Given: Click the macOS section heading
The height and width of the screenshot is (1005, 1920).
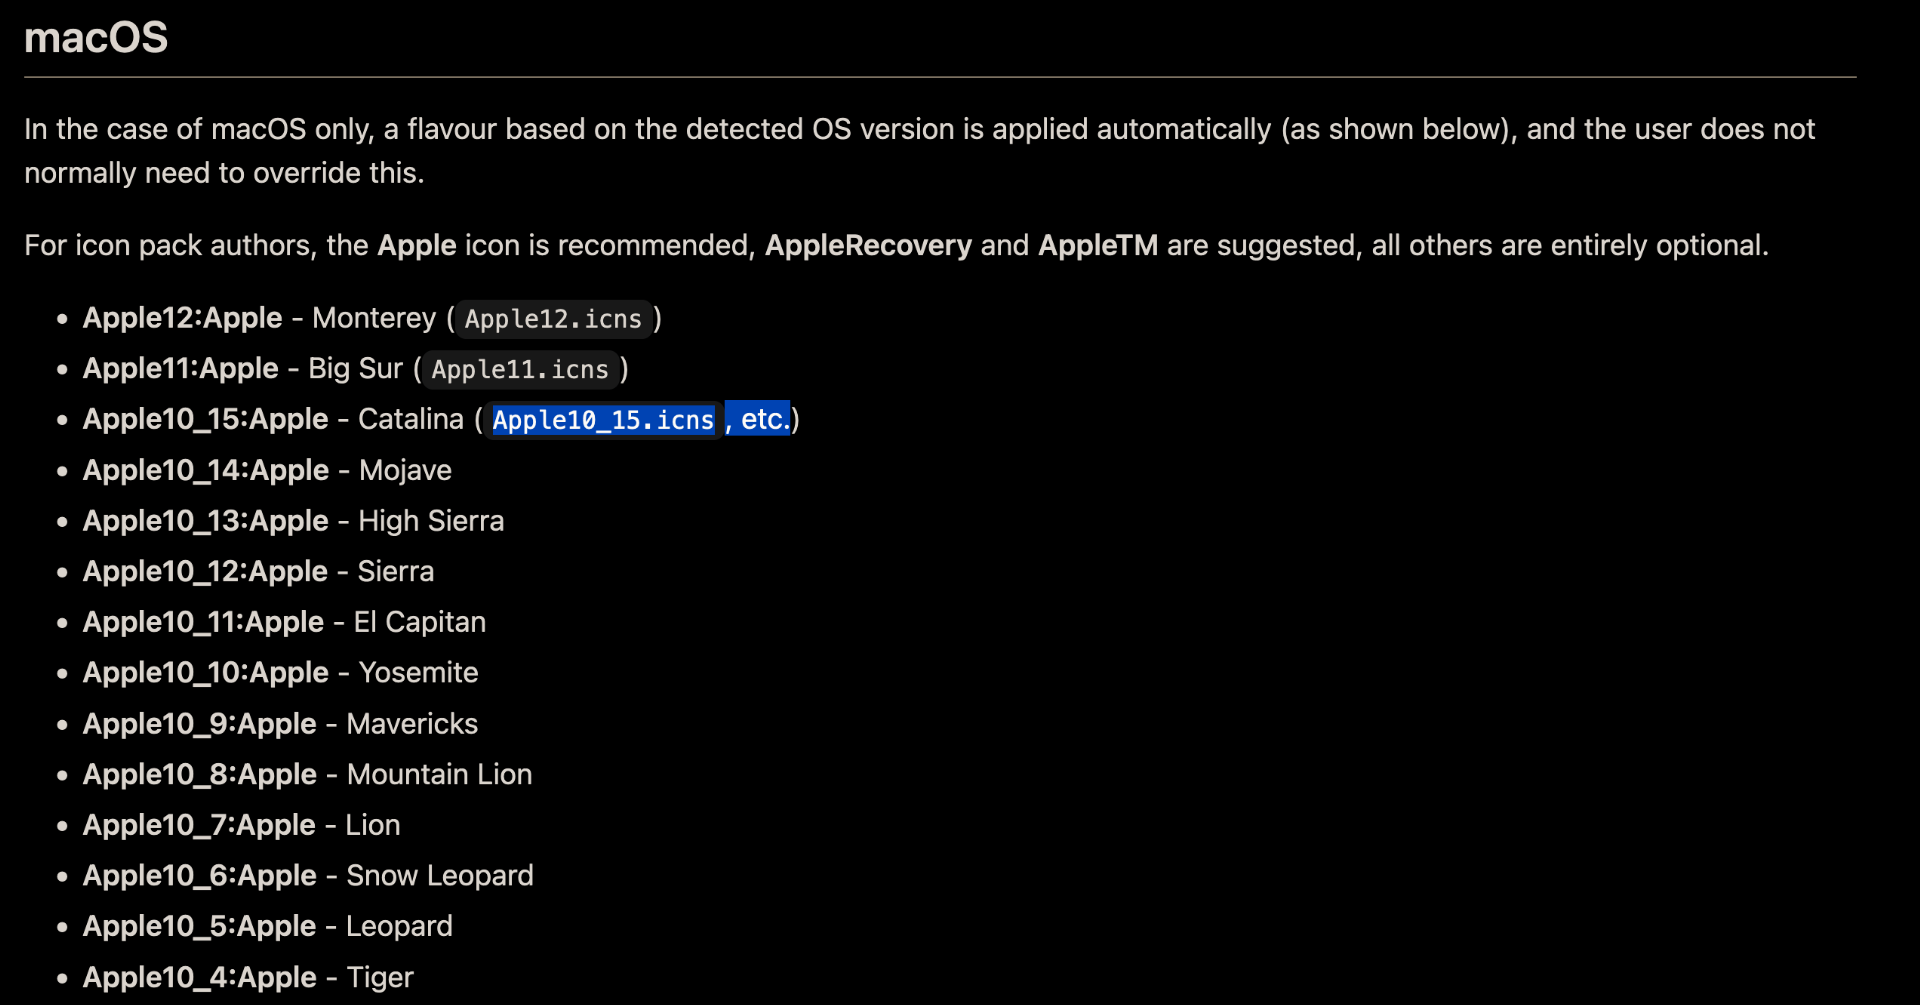Looking at the screenshot, I should pyautogui.click(x=96, y=38).
